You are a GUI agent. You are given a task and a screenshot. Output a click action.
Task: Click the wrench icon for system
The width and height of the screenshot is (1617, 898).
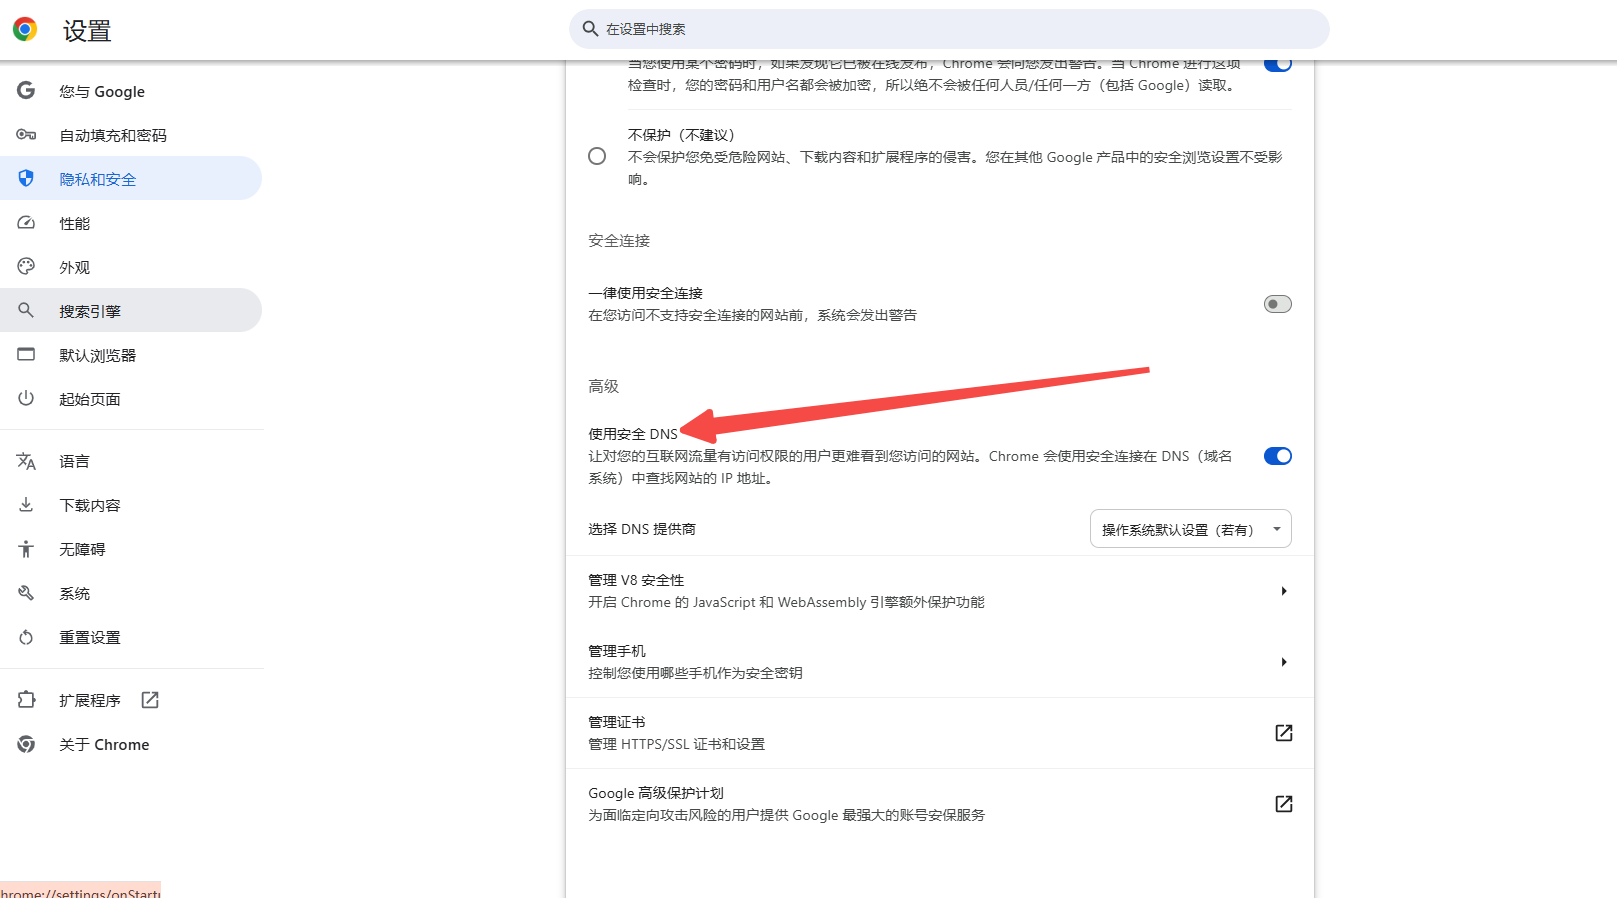(x=26, y=592)
